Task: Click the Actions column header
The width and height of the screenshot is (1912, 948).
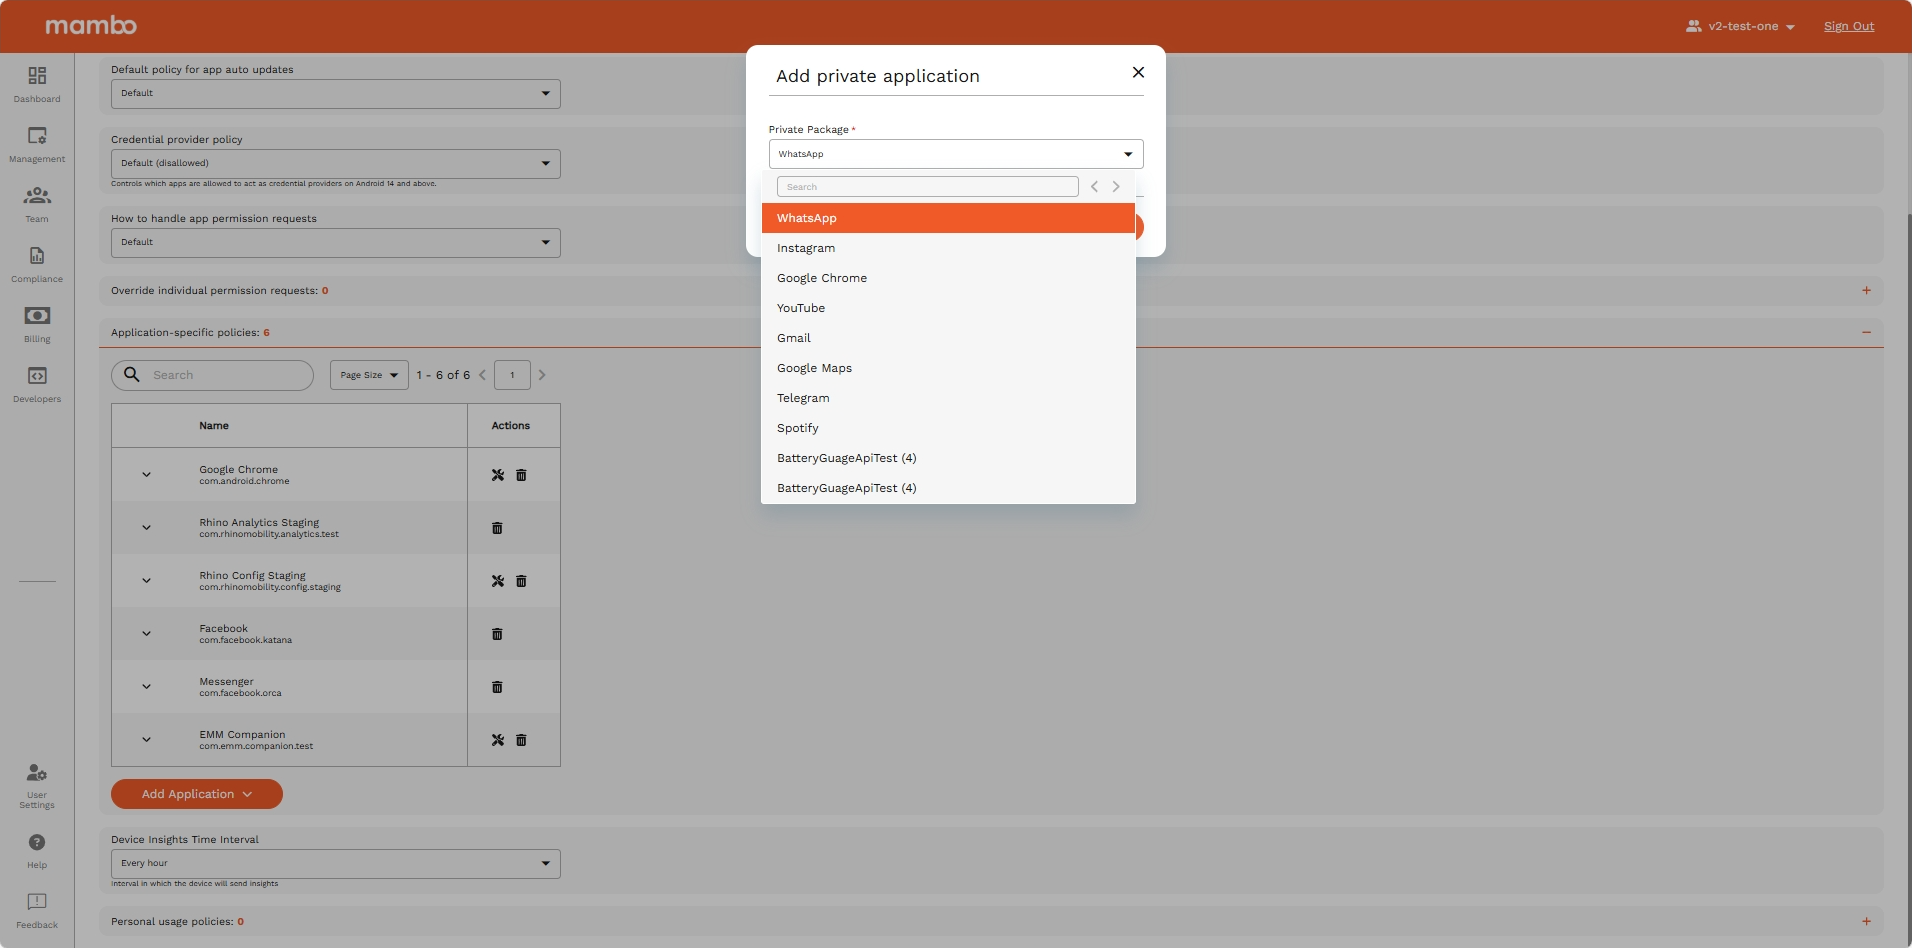Action: click(511, 426)
